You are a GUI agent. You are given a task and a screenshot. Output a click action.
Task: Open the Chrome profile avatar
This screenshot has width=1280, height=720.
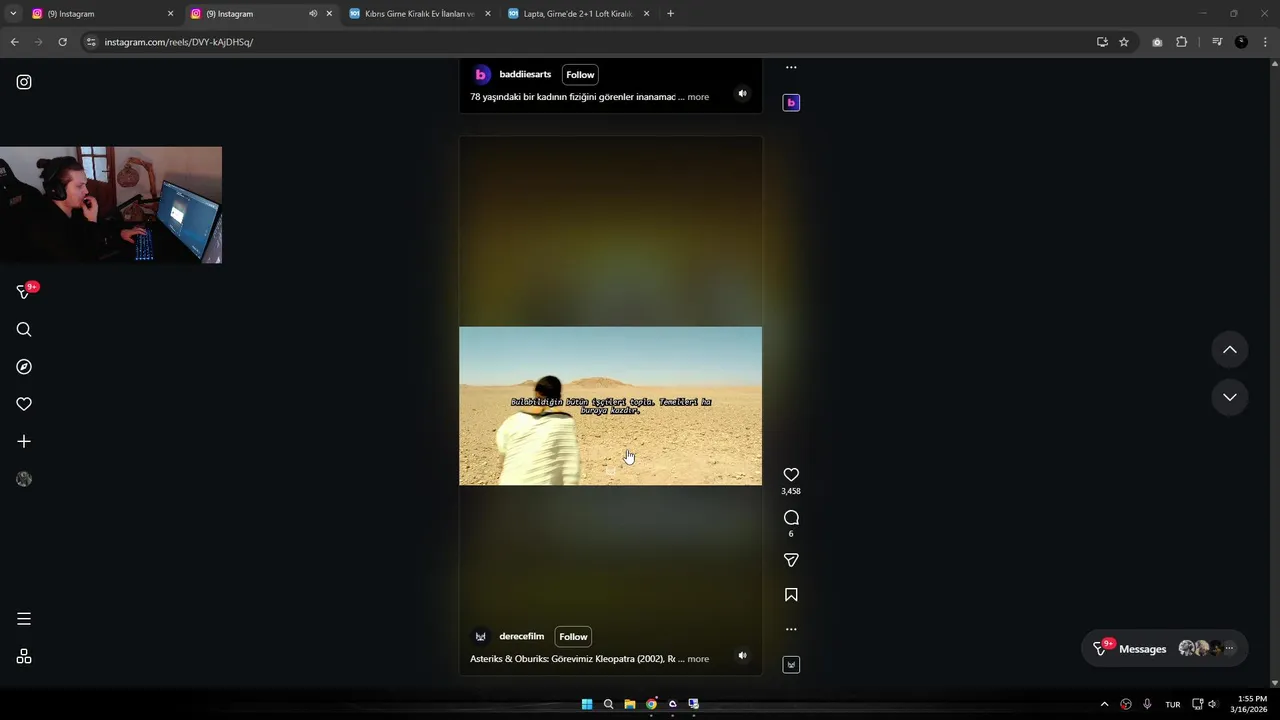(1241, 42)
